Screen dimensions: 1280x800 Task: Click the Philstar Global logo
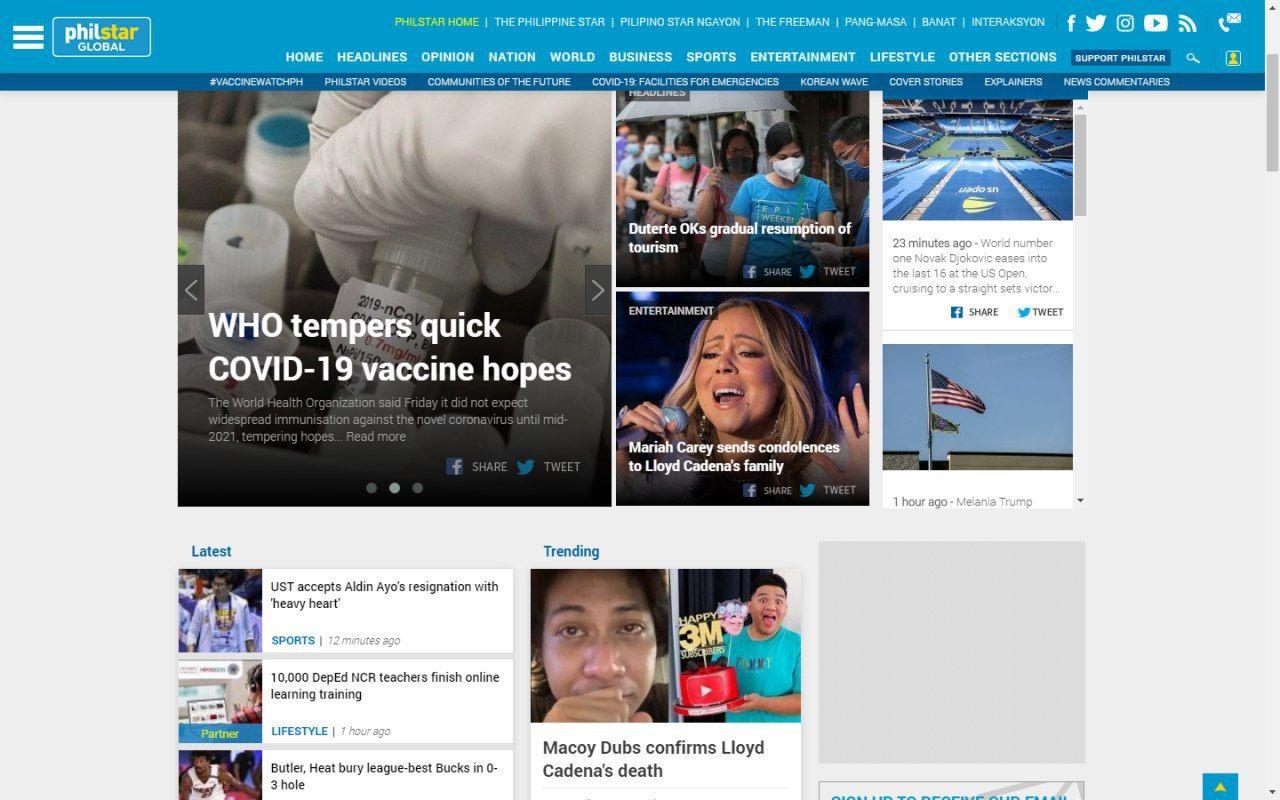click(x=102, y=37)
